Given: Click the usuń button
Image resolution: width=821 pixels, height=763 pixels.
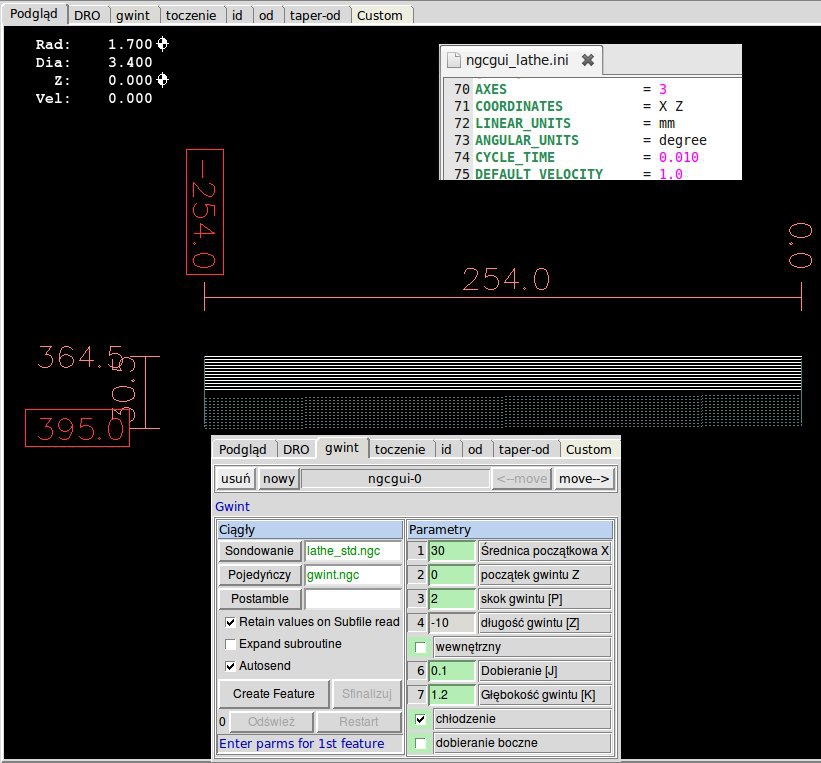Looking at the screenshot, I should coord(236,479).
